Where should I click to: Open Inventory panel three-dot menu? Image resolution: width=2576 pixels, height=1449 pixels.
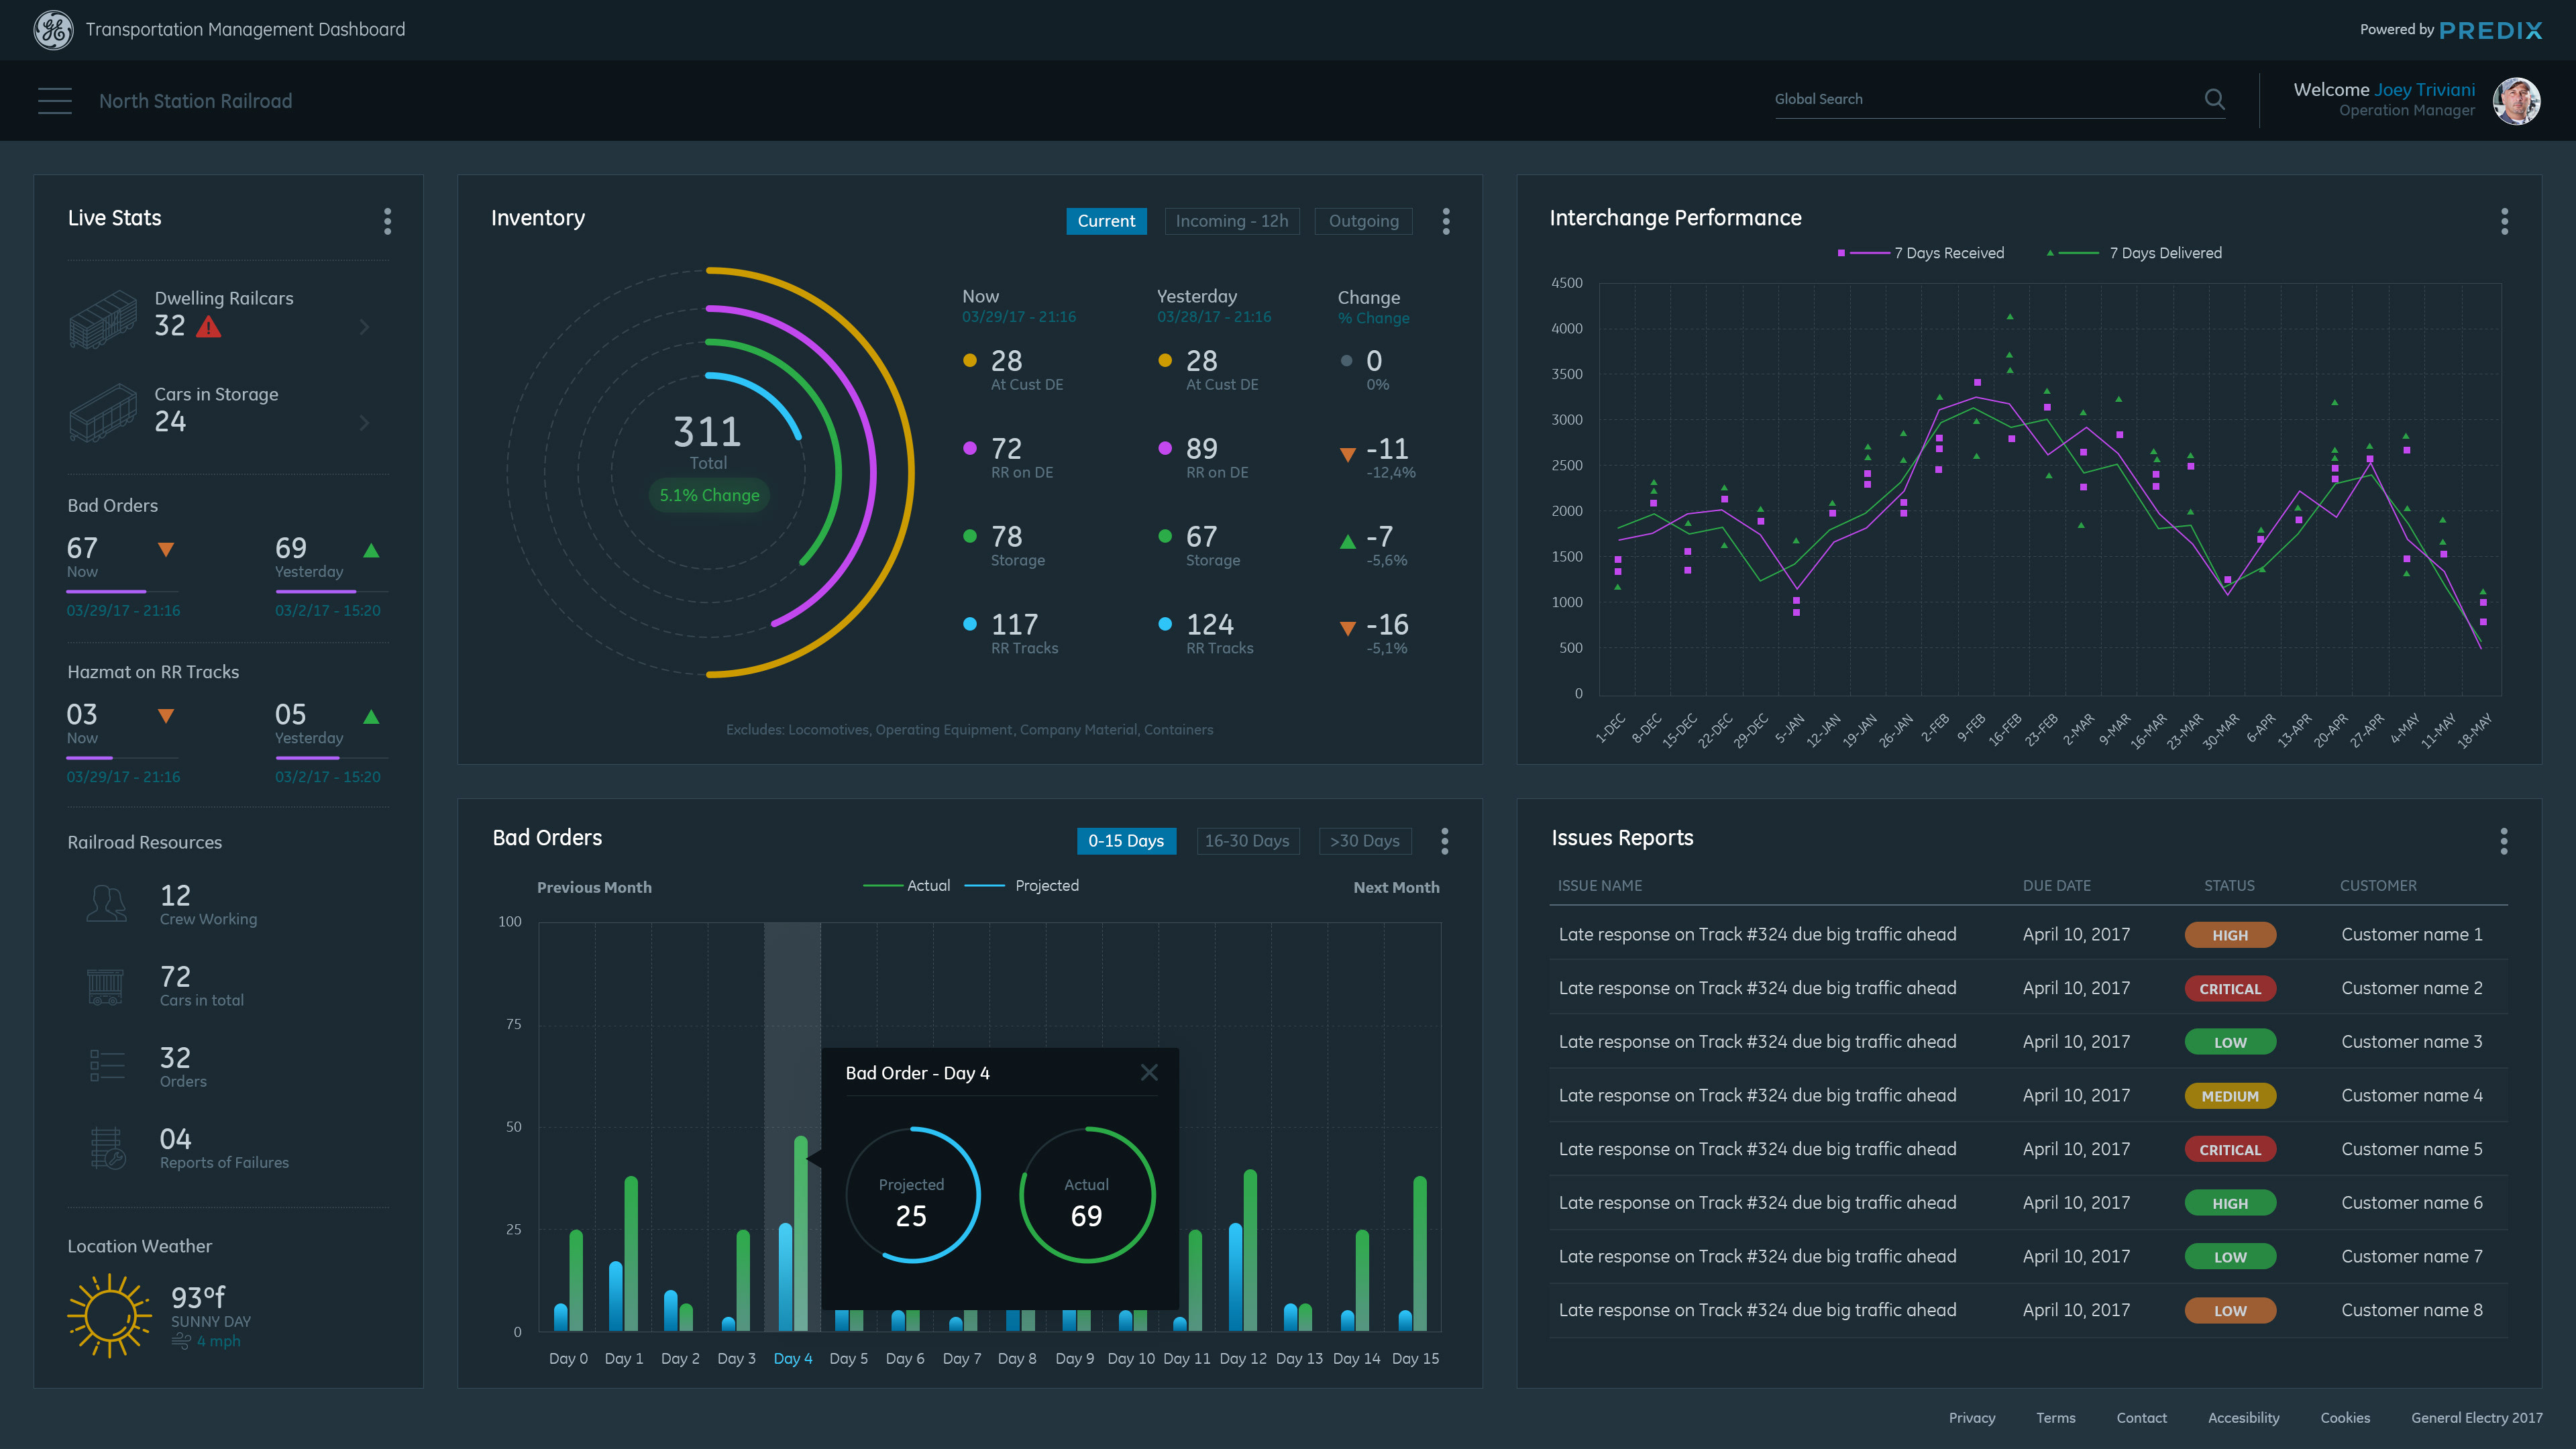tap(1446, 221)
